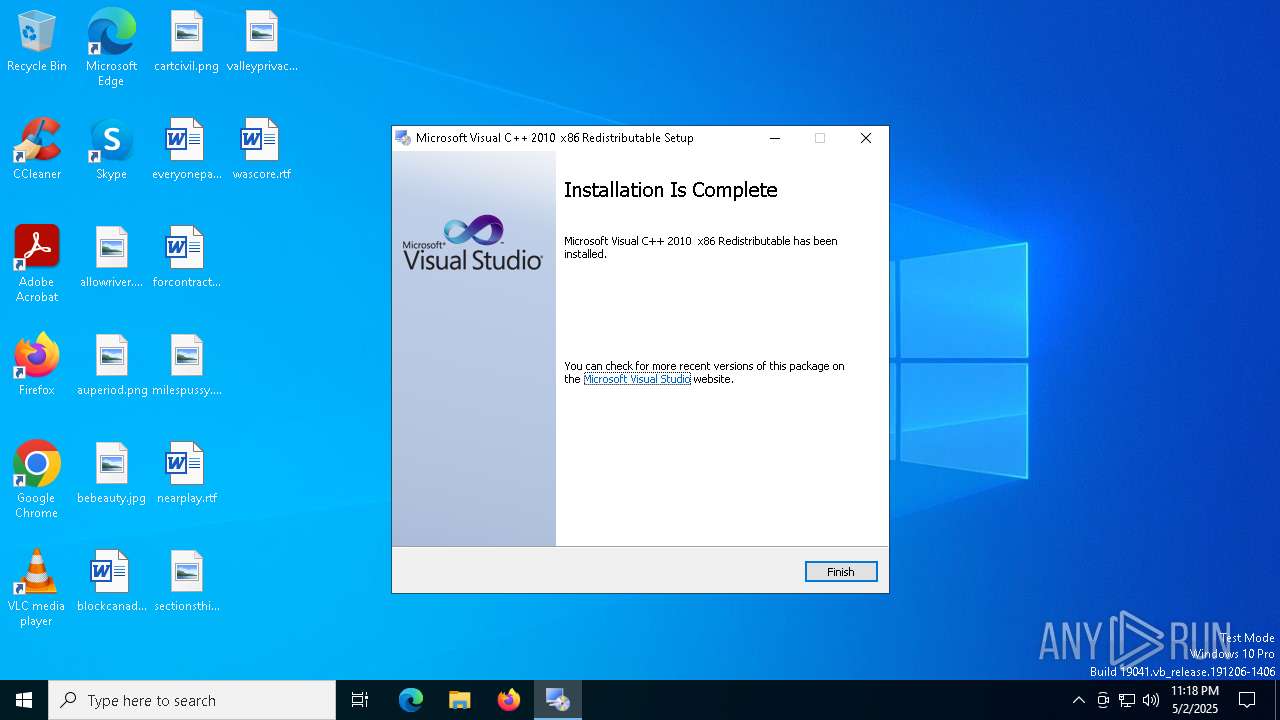
Task: Select the Skype desktop shortcut
Action: tap(111, 150)
